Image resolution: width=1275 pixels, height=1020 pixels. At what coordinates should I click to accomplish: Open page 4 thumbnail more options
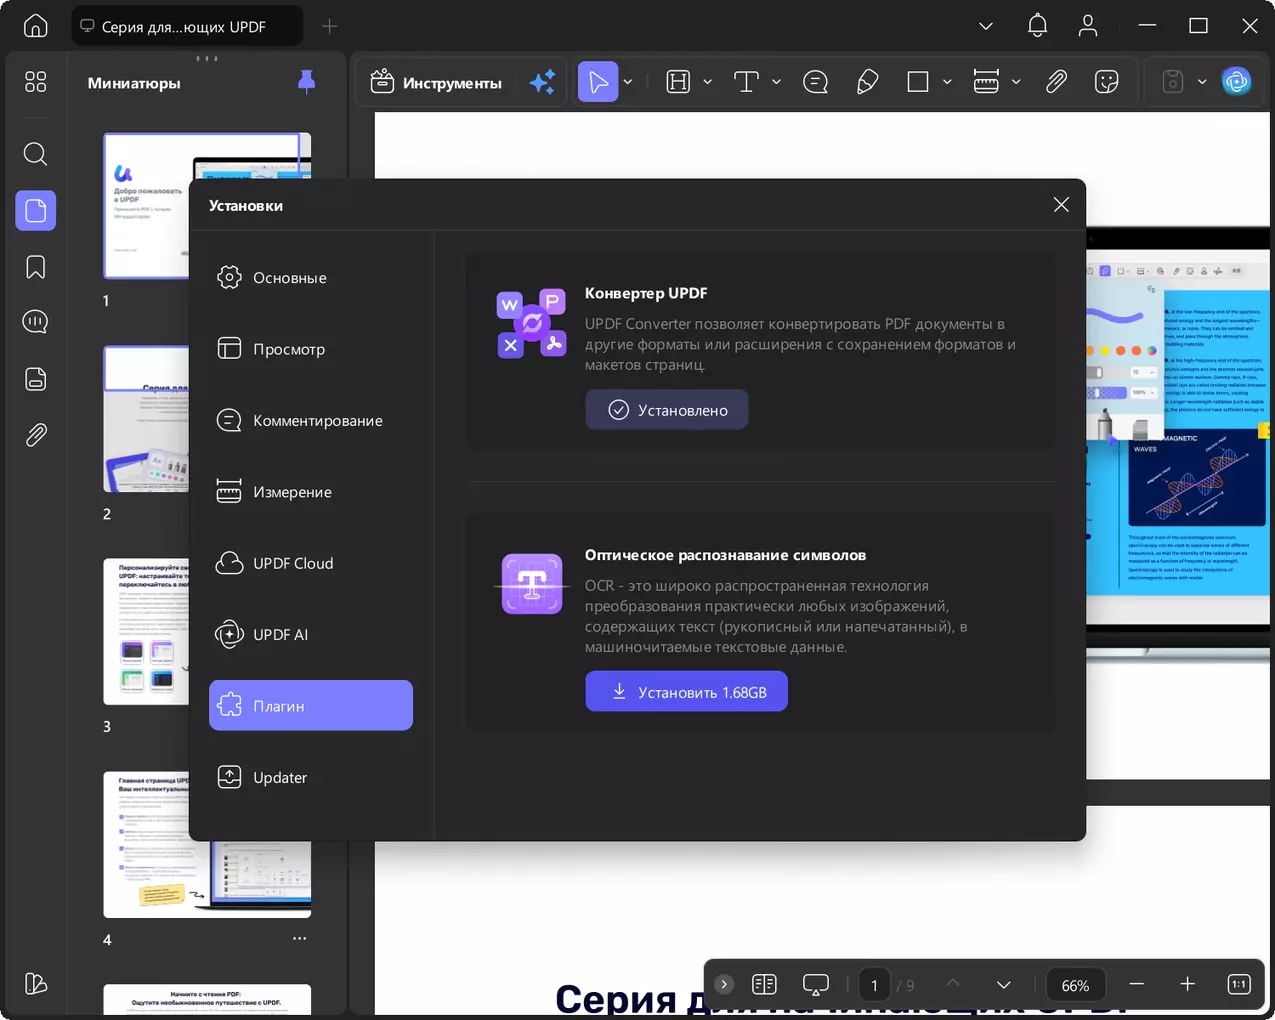pos(299,938)
